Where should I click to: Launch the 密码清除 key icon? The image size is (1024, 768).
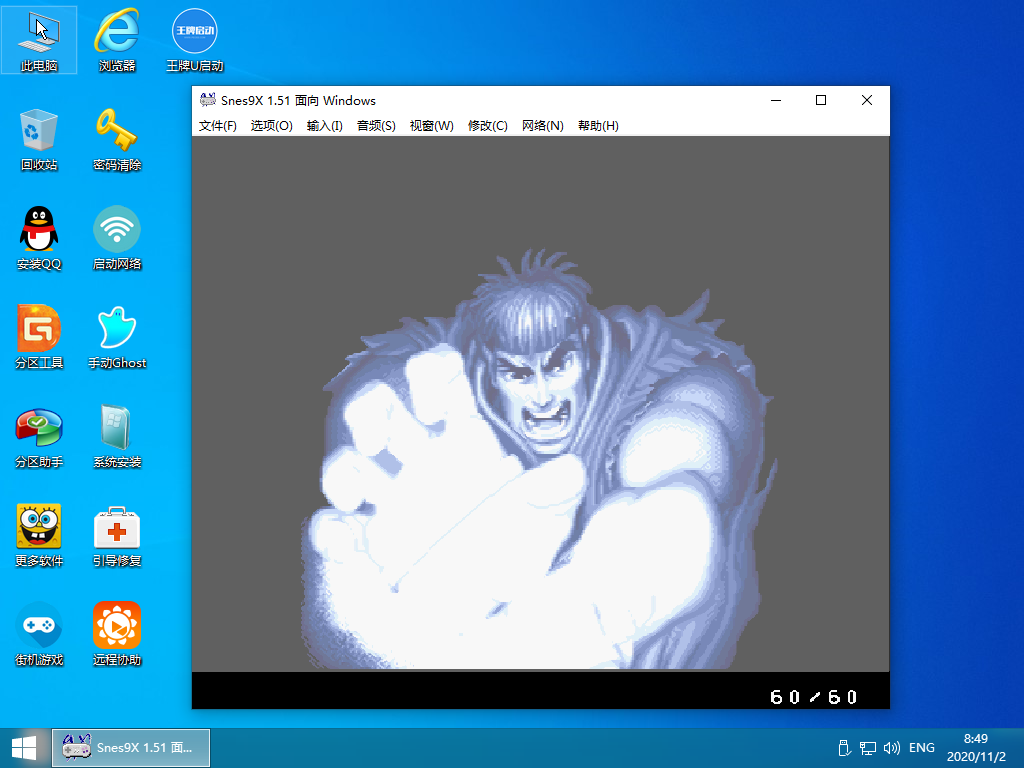pyautogui.click(x=117, y=140)
